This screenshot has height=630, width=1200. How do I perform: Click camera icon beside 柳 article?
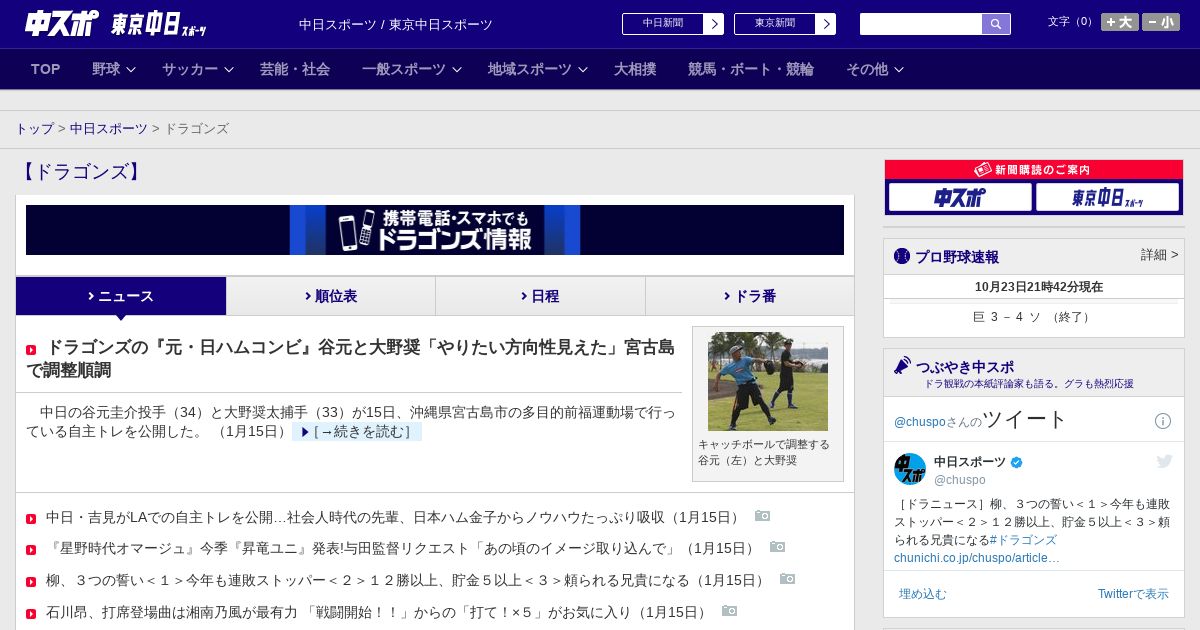coord(787,579)
